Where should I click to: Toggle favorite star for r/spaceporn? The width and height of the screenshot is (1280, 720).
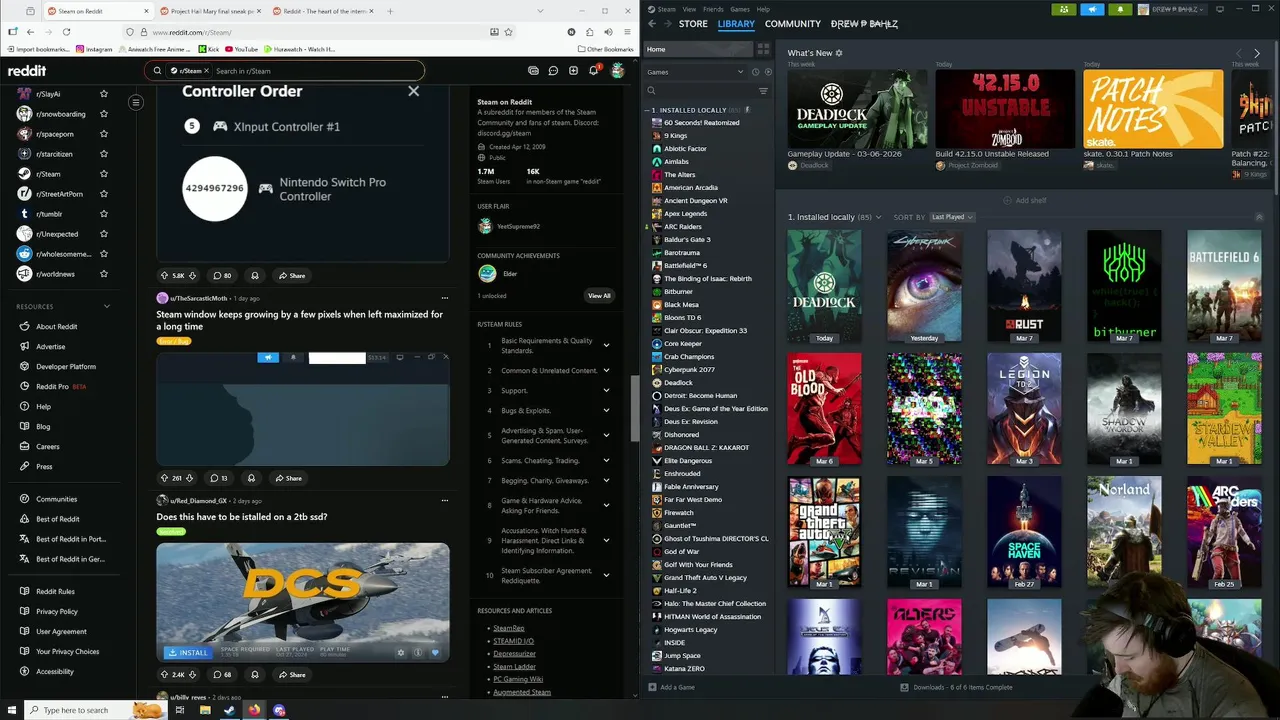click(x=104, y=134)
